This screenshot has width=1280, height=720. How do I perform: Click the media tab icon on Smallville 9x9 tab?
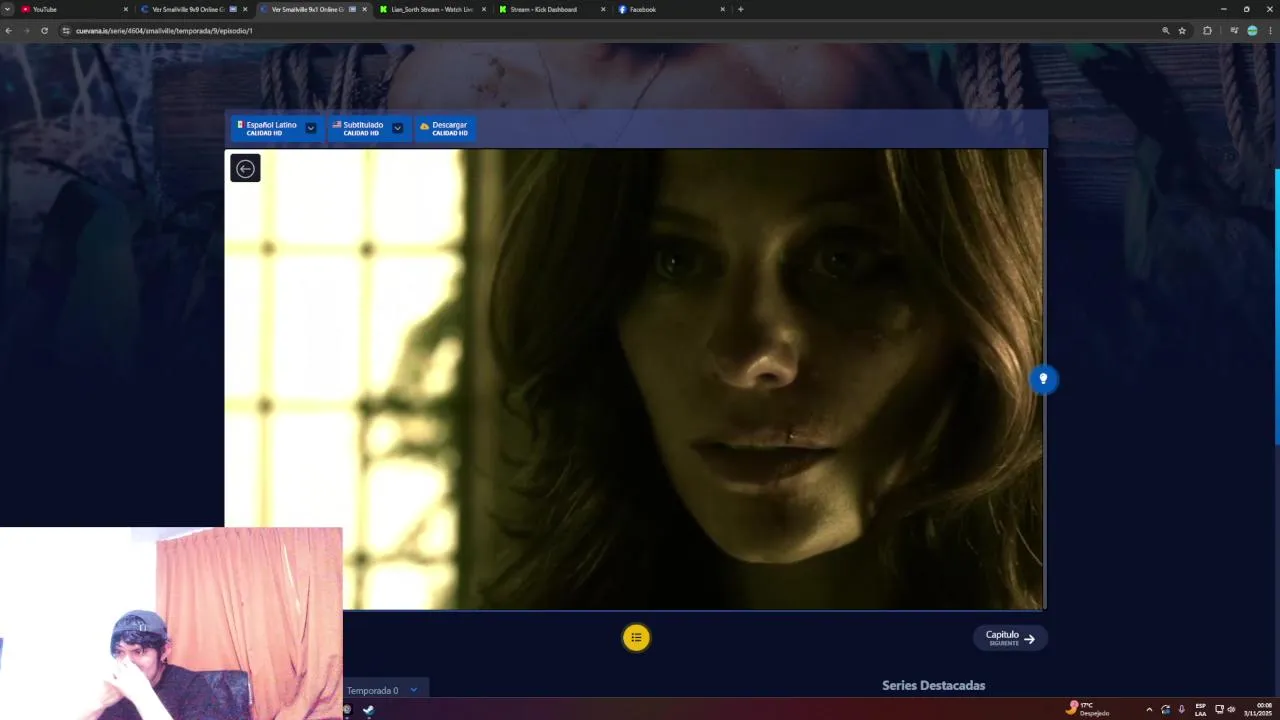tap(233, 9)
